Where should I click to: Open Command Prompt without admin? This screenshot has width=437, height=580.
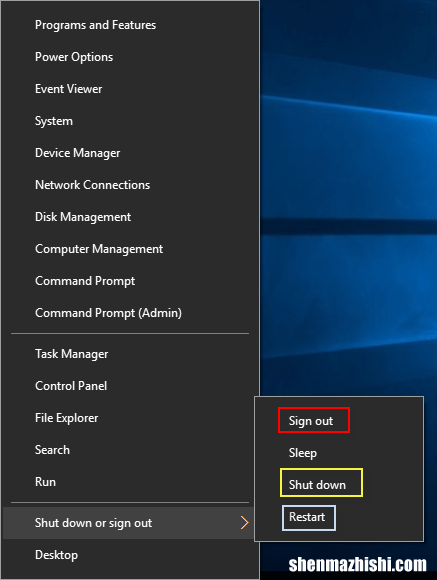[x=130, y=281]
